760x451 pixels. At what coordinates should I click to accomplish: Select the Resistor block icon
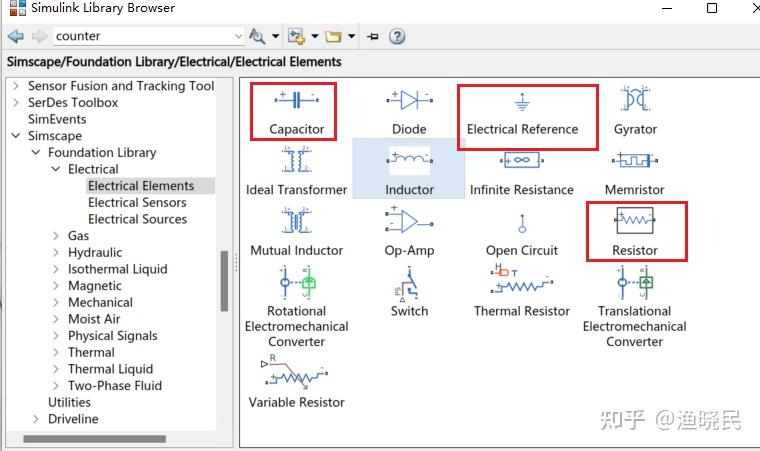635,221
